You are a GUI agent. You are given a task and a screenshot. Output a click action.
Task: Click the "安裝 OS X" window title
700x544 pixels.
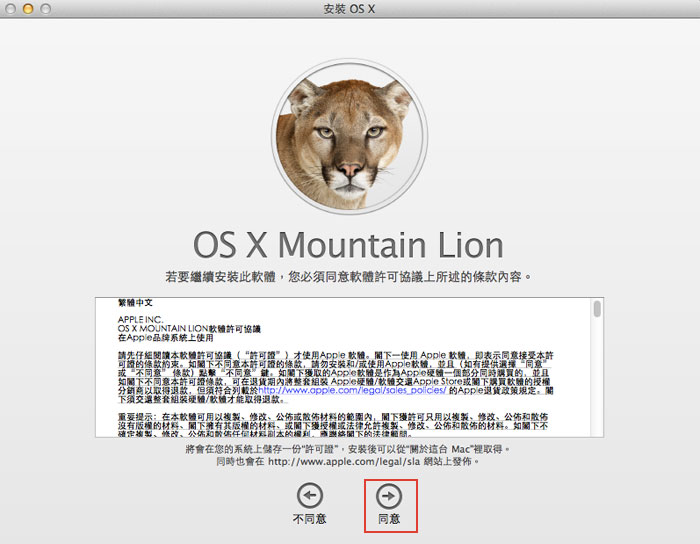coord(349,9)
